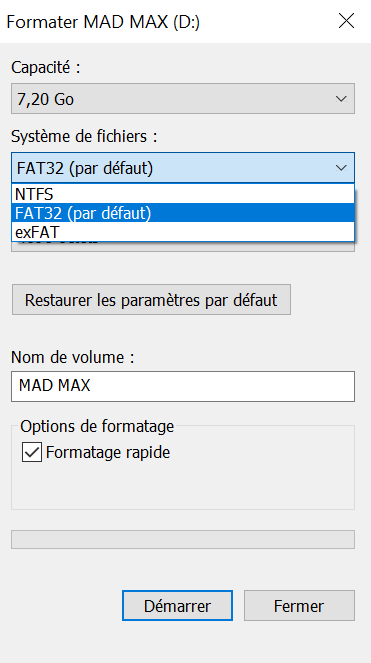
Task: Click the chevron arrow of the Capacité field
Action: [x=341, y=99]
